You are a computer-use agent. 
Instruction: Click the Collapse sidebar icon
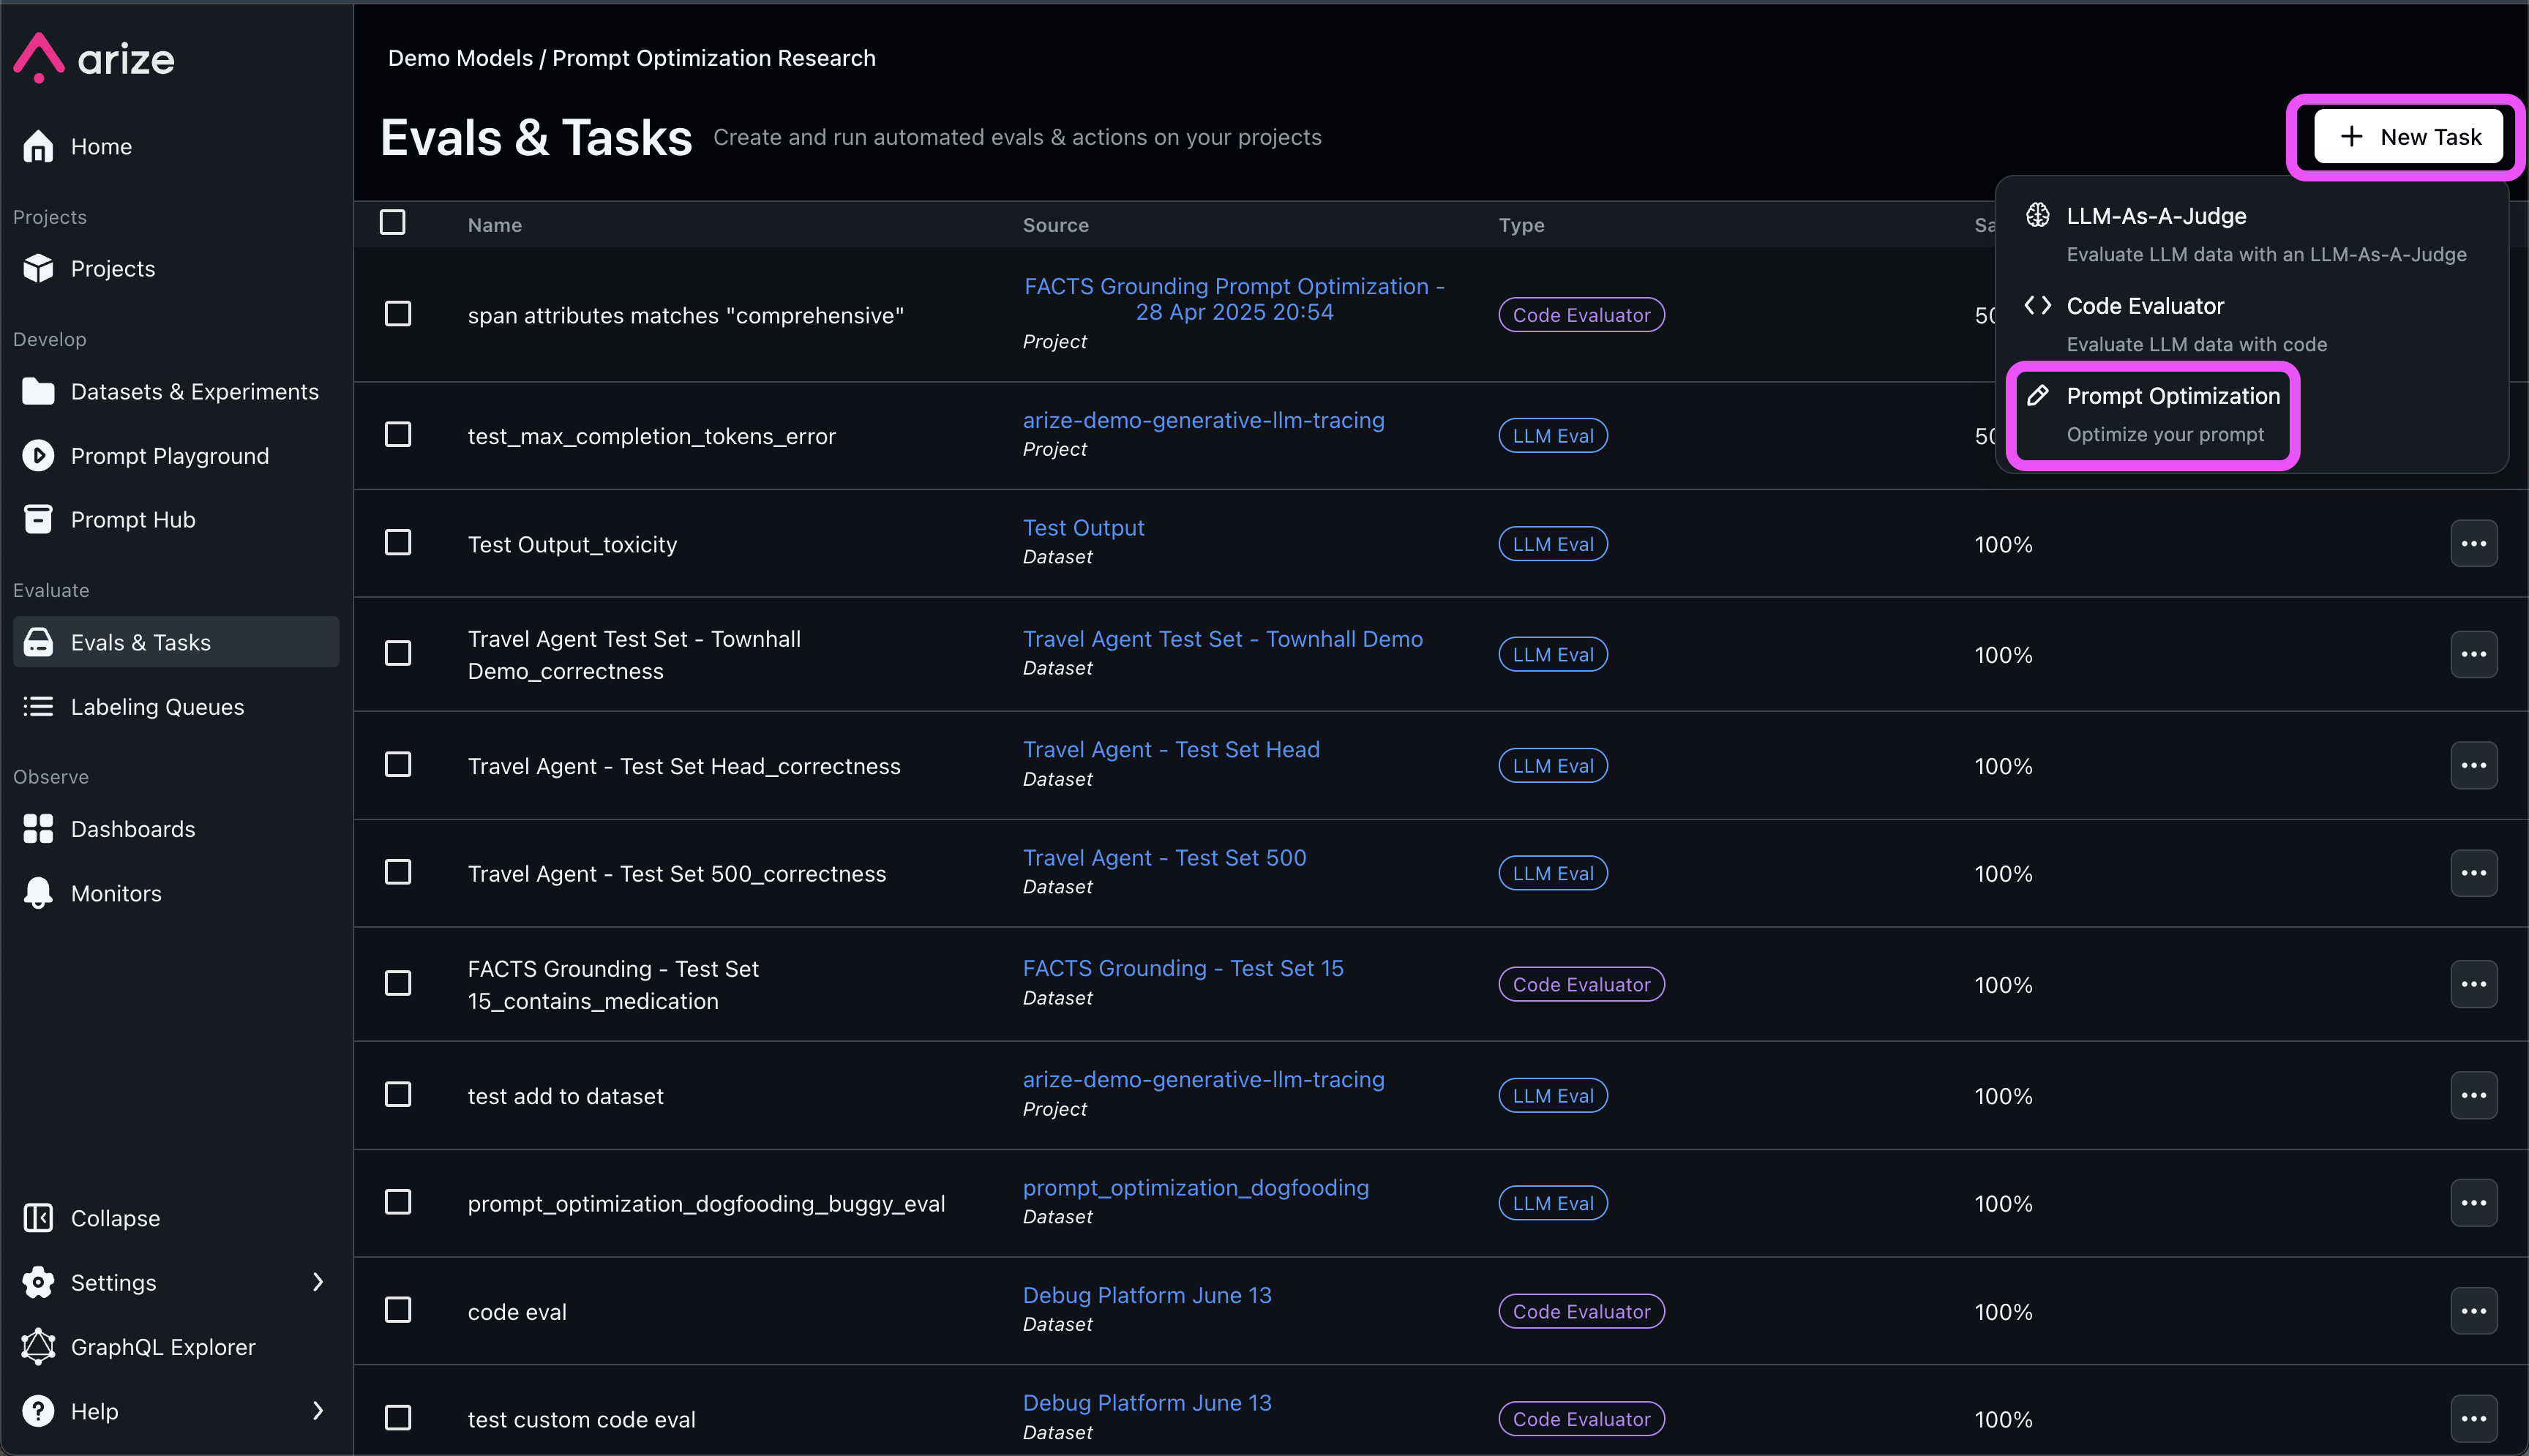pyautogui.click(x=38, y=1217)
